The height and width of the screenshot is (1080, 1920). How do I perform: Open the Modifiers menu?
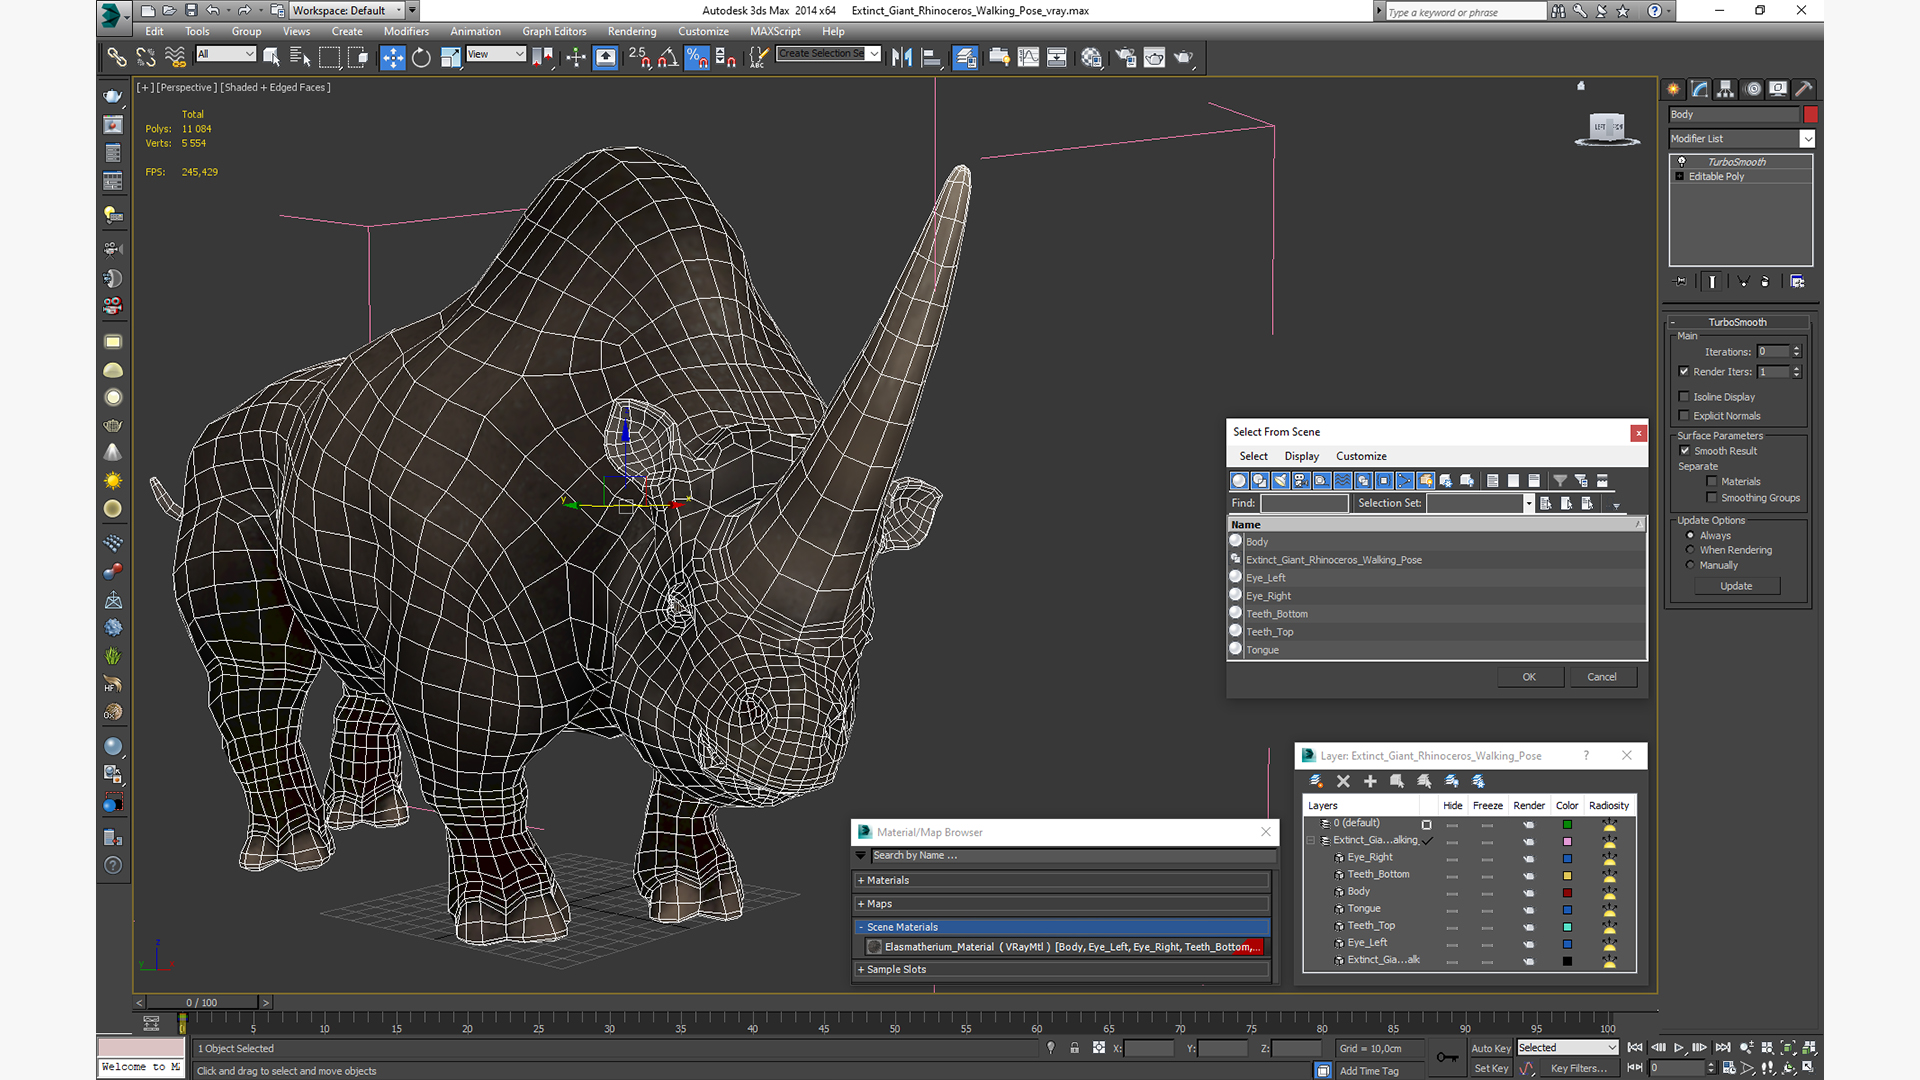click(x=406, y=32)
